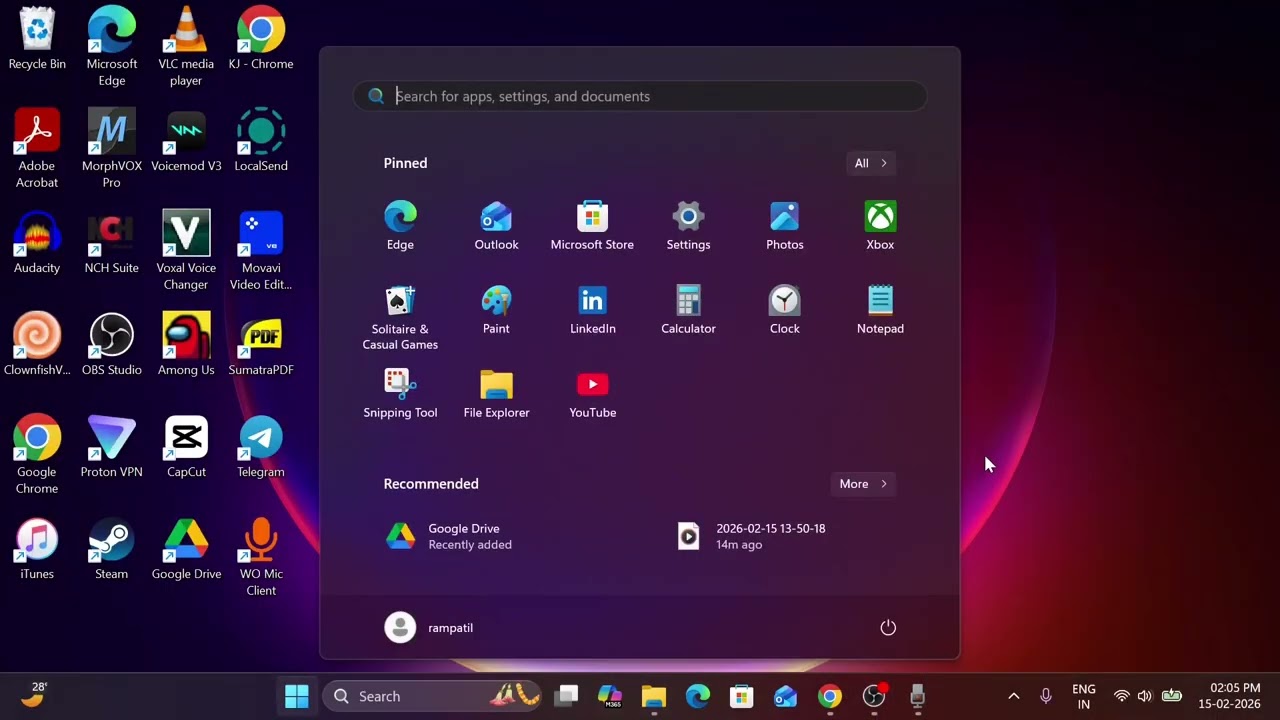Select the LocalSend desktop shortcut
The image size is (1280, 720).
(x=261, y=141)
